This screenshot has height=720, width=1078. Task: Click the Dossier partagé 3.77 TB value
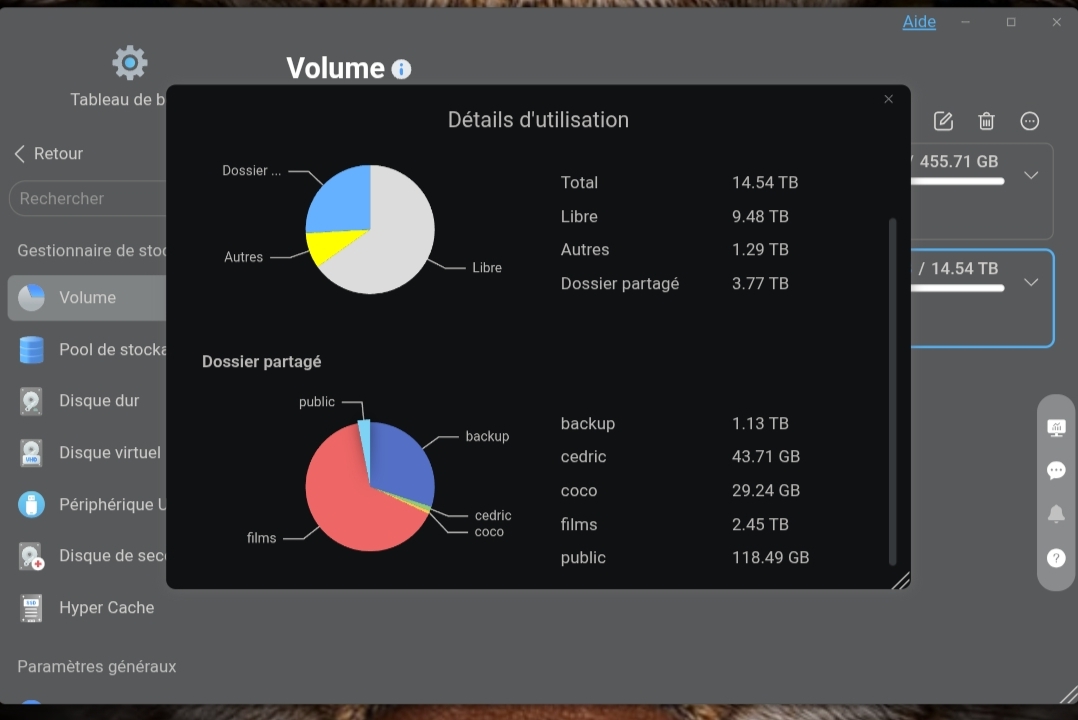click(x=760, y=283)
